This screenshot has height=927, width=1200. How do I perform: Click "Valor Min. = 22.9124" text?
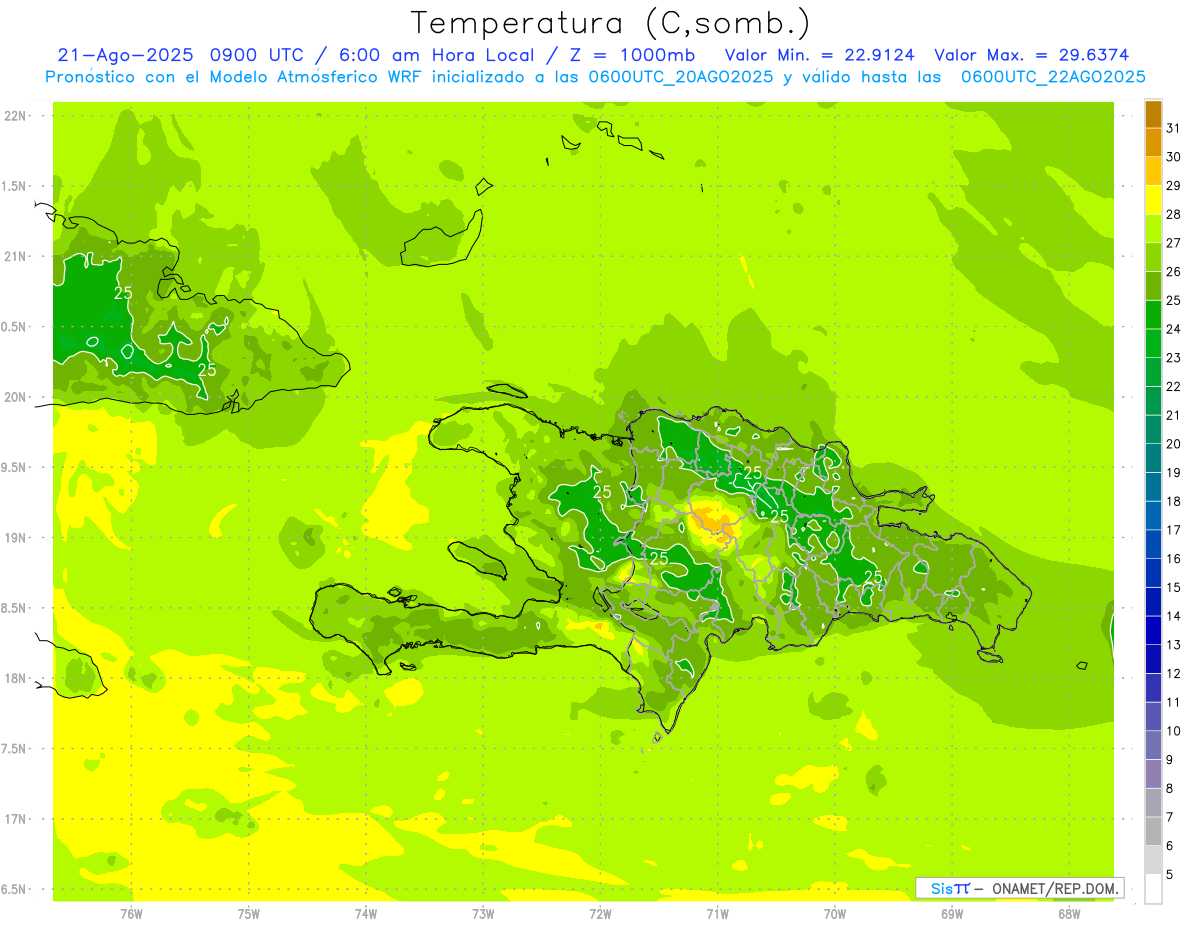click(x=819, y=55)
